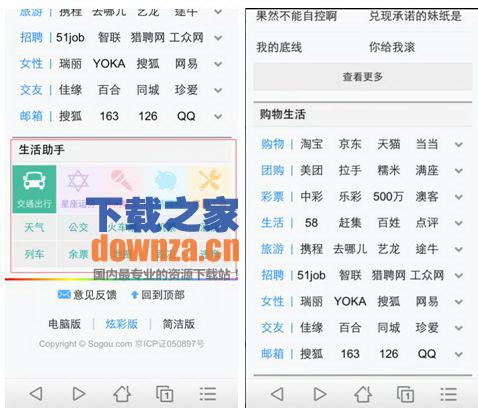Open the 瑞丽 link on right phone
The height and width of the screenshot is (411, 478).
tap(311, 301)
